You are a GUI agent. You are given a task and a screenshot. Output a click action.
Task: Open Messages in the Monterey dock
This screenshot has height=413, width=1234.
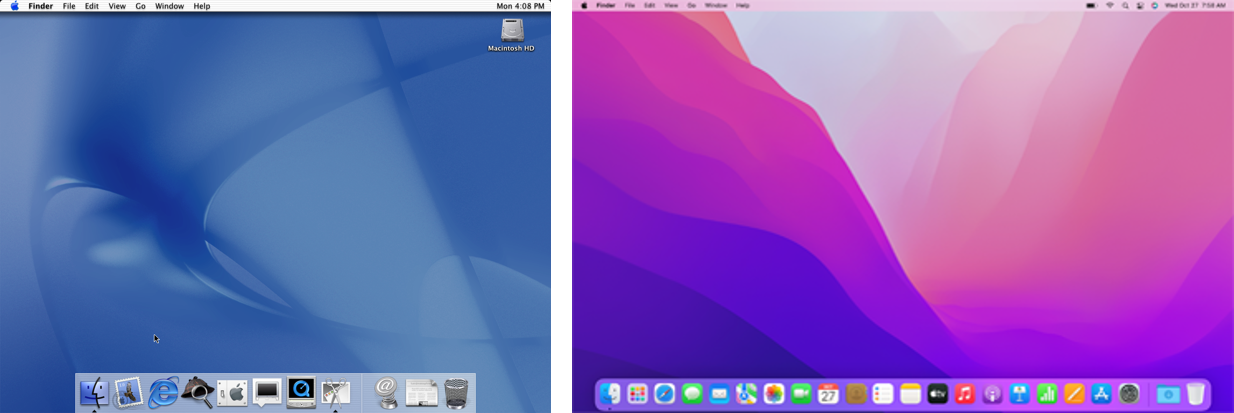click(x=692, y=394)
